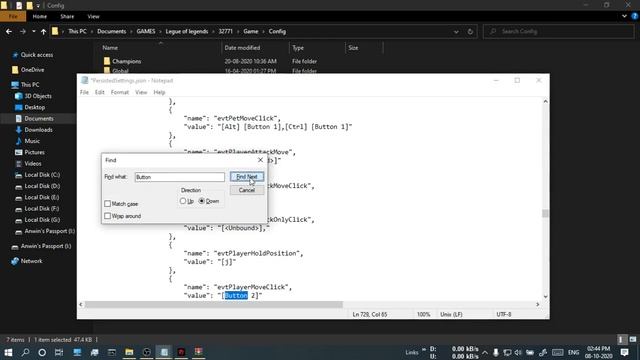
Task: Open volume control in tray
Action: tap(518, 353)
